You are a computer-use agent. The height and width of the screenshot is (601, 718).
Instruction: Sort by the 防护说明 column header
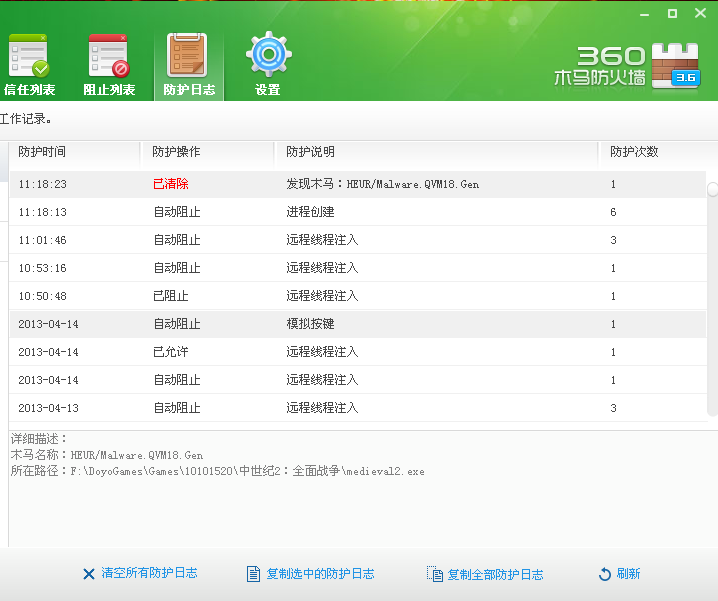point(310,152)
